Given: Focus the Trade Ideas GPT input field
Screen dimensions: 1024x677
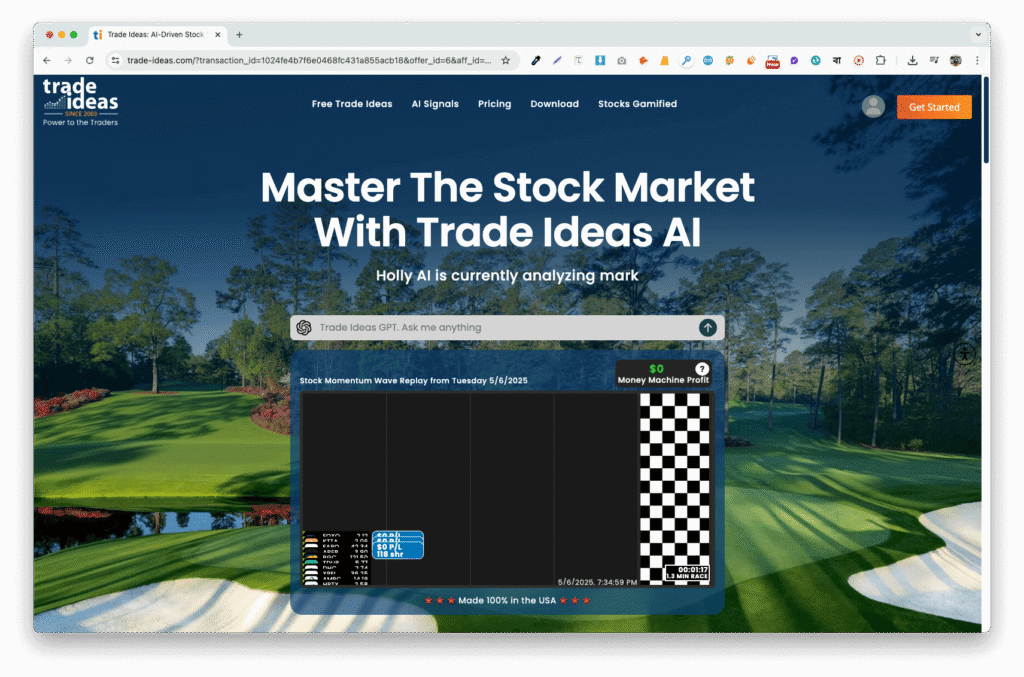Looking at the screenshot, I should [507, 328].
